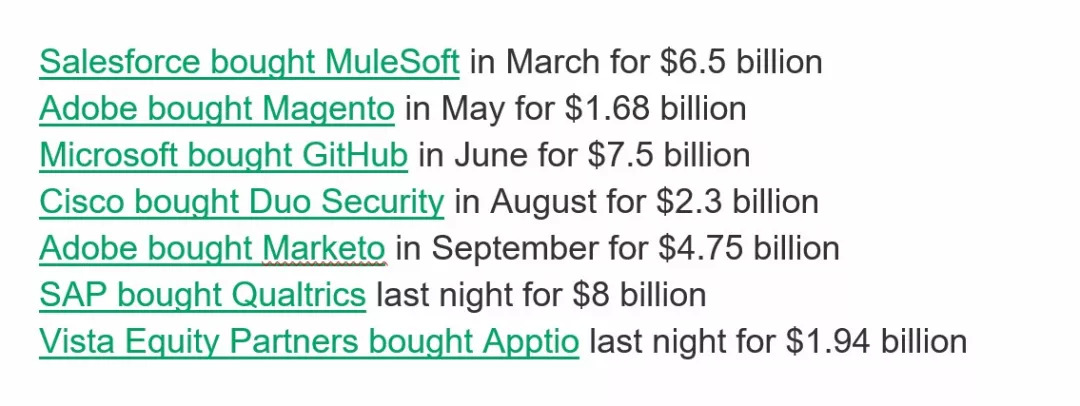Viewport: 1080px width, 406px height.
Task: Follow the "Microsoft bought GitHub" hyperlink
Action: pos(223,155)
